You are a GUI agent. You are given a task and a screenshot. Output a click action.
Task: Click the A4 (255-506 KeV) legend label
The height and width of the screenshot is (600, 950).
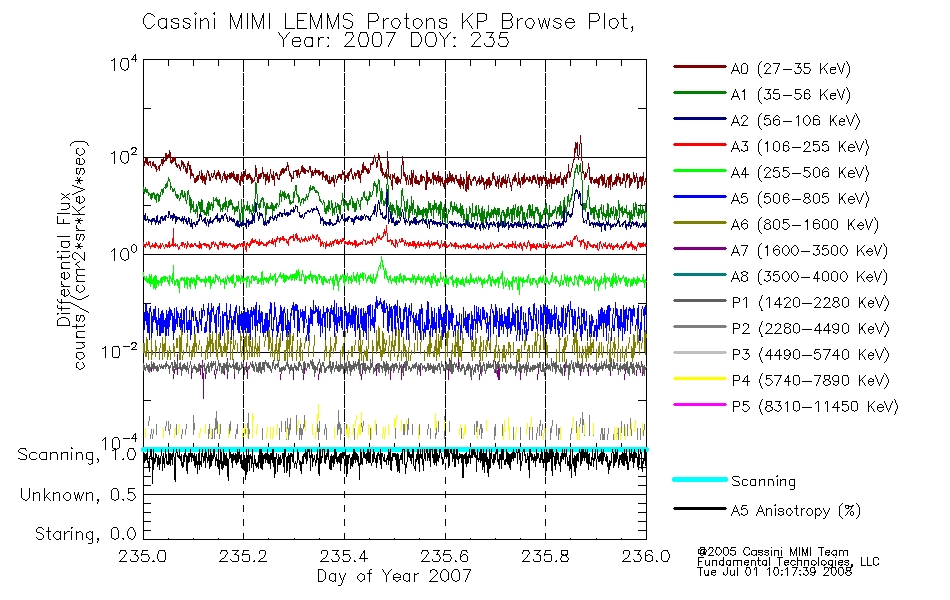(800, 173)
